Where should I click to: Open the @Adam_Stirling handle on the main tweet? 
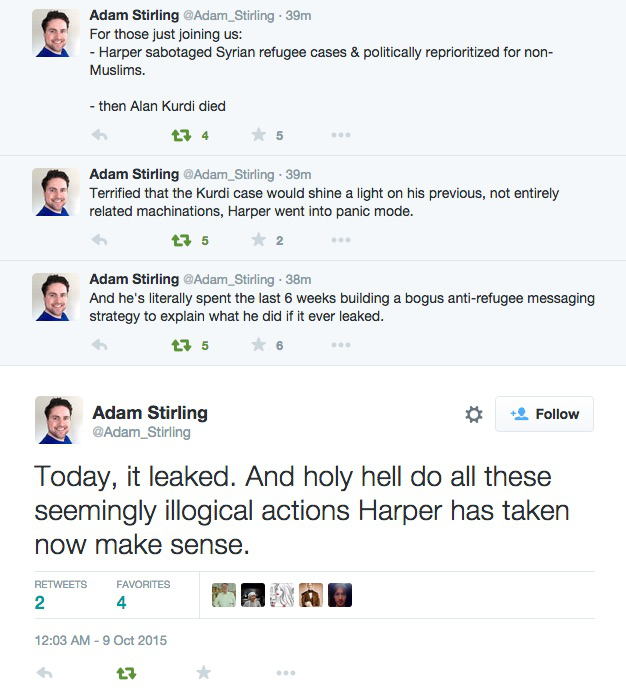[x=141, y=433]
